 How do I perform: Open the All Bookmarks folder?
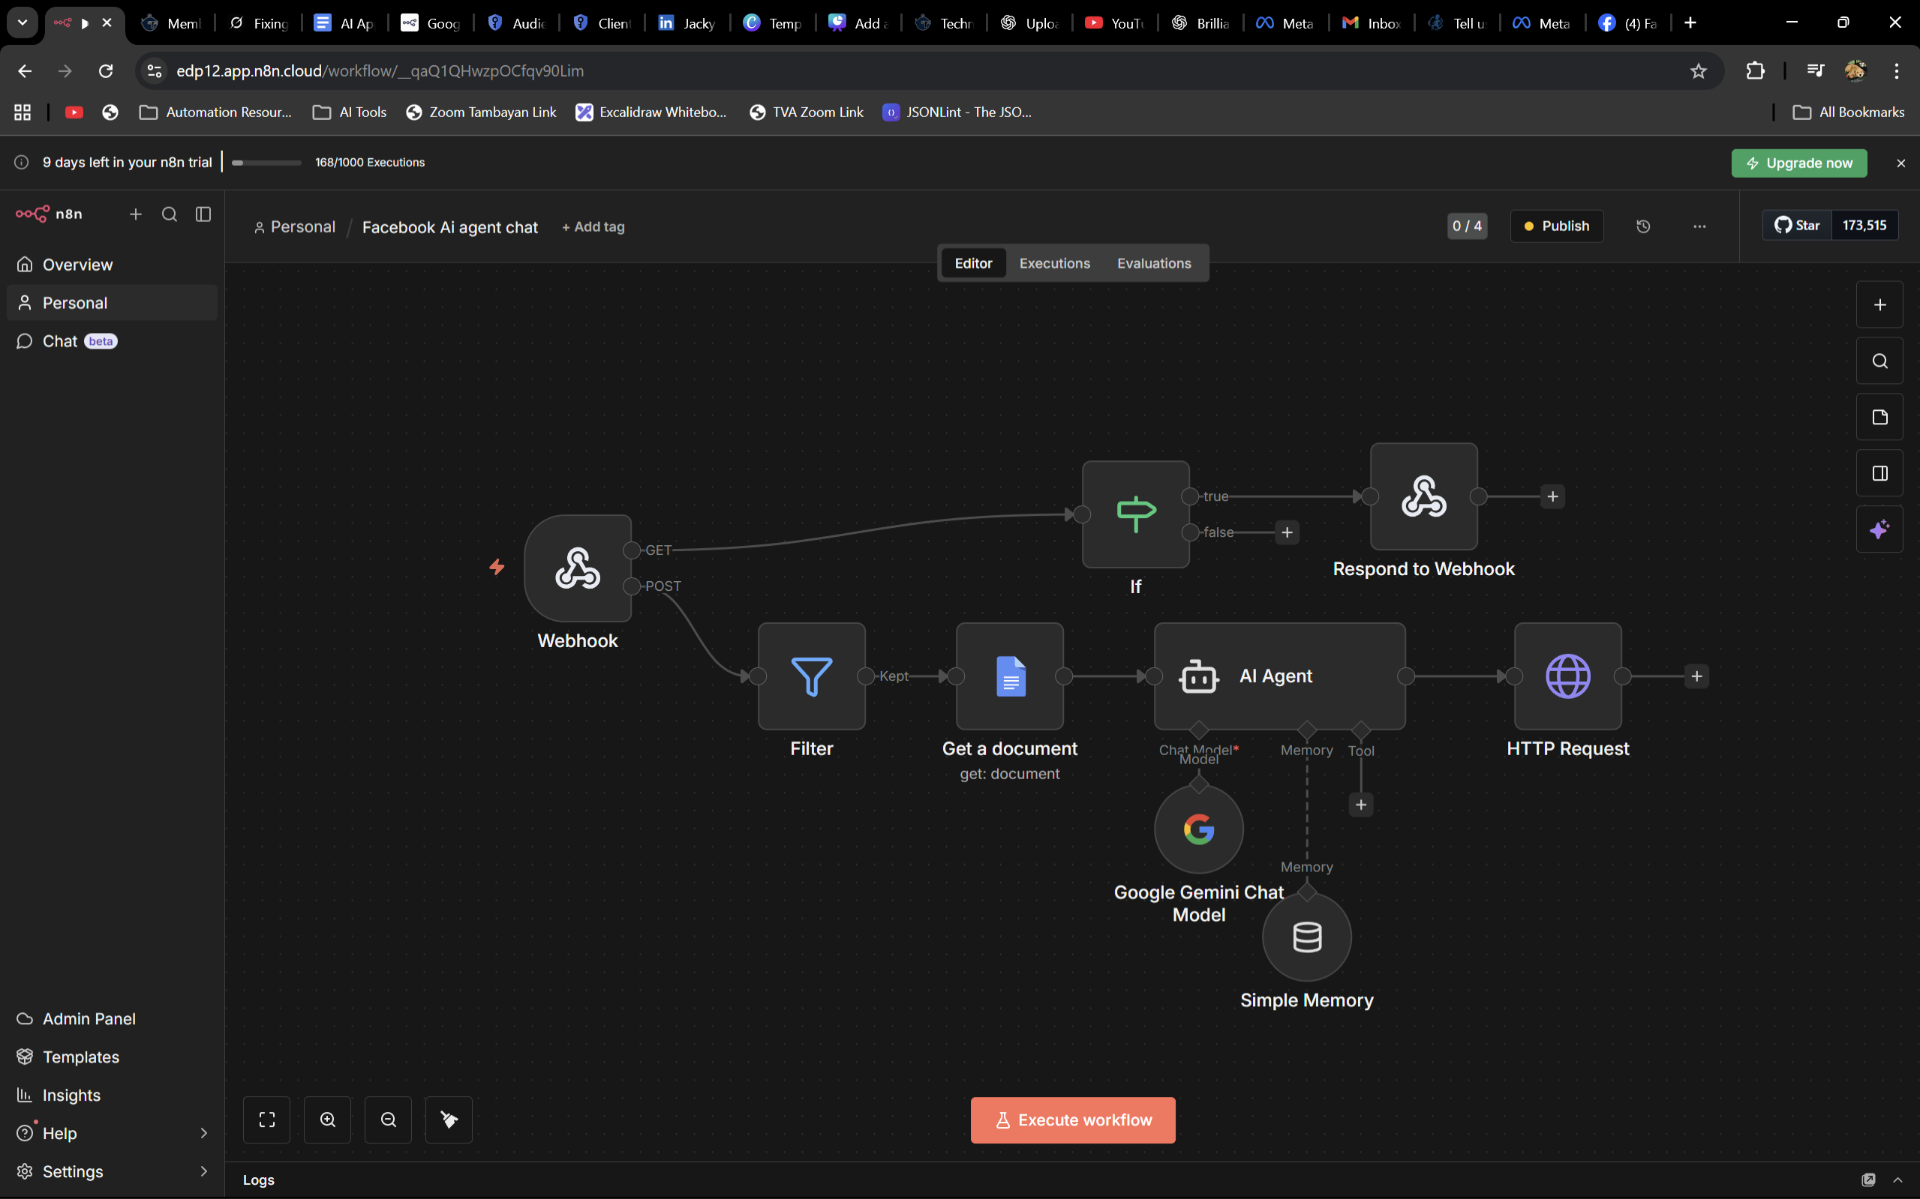(x=1849, y=112)
